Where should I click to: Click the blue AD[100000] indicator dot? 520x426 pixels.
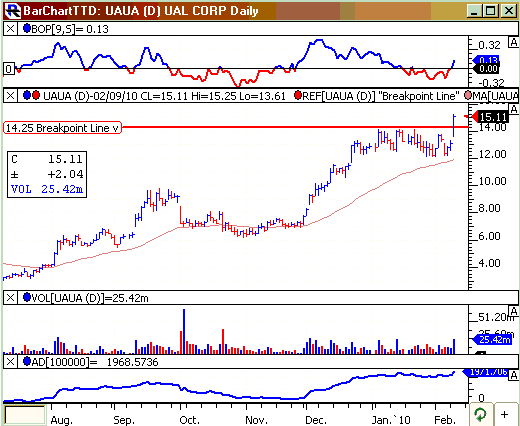pos(27,361)
